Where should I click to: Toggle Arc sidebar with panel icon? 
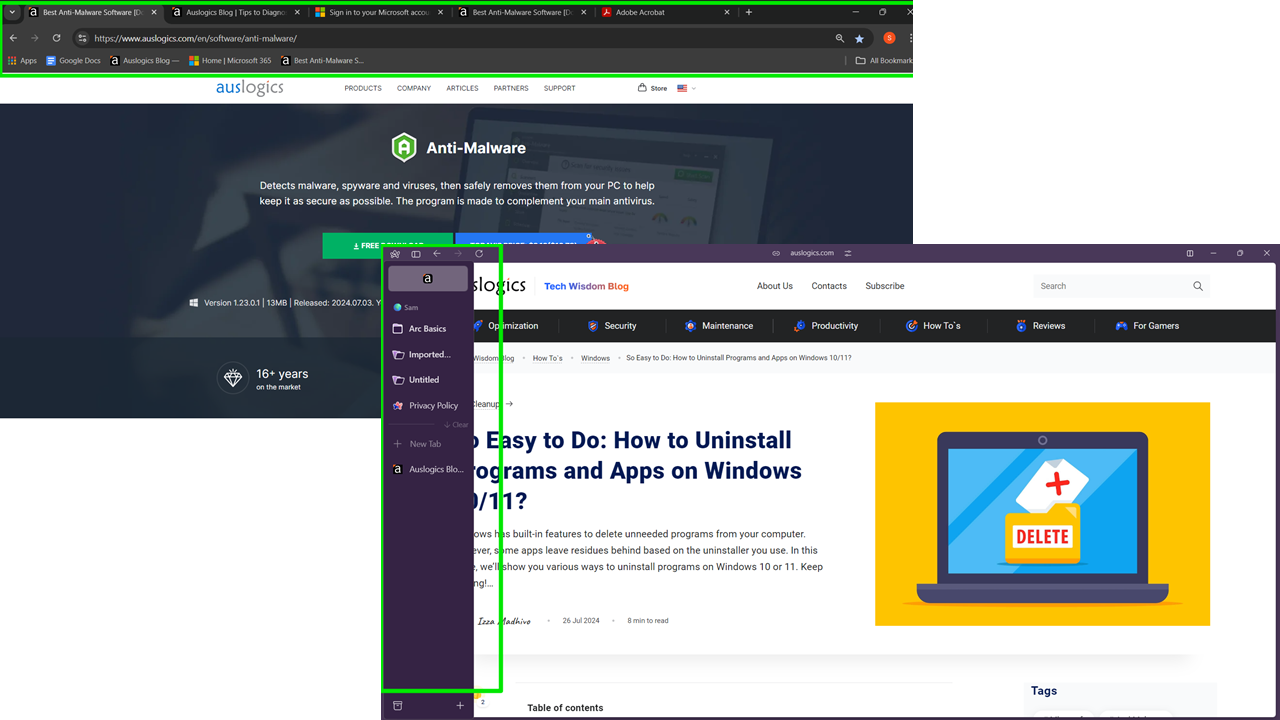(x=416, y=254)
